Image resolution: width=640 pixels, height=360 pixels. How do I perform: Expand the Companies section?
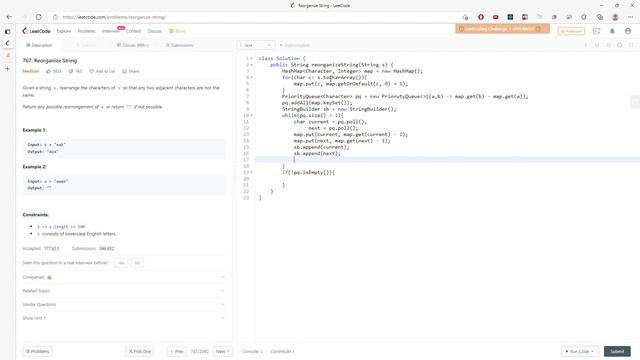[x=123, y=277]
